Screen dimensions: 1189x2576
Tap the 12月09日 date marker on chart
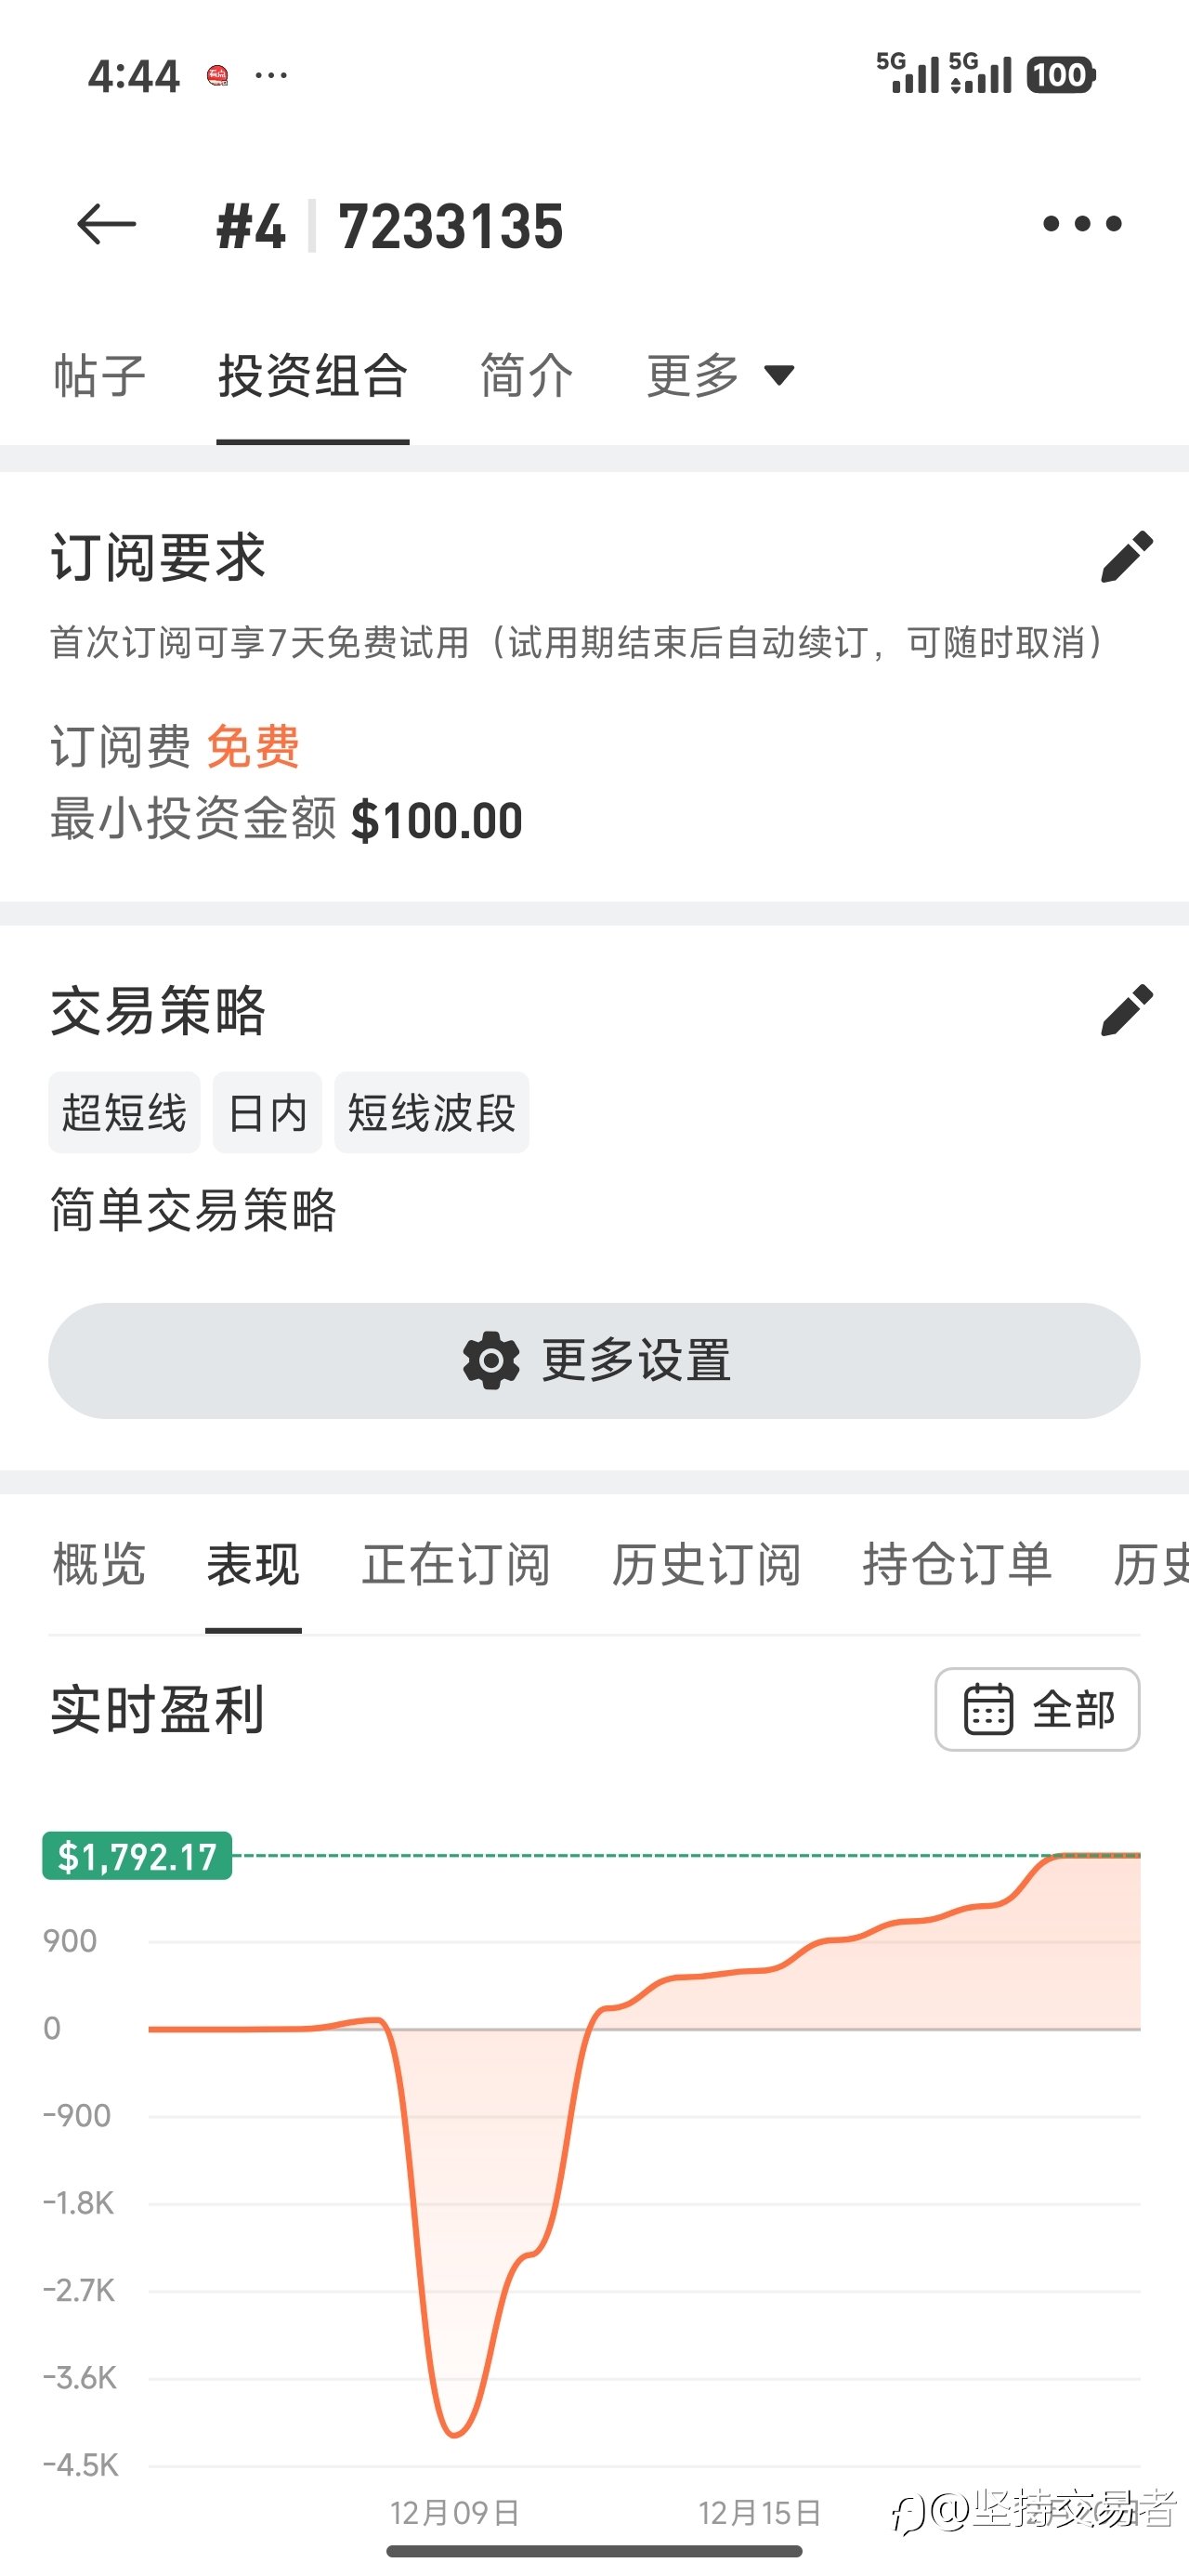pos(454,2512)
